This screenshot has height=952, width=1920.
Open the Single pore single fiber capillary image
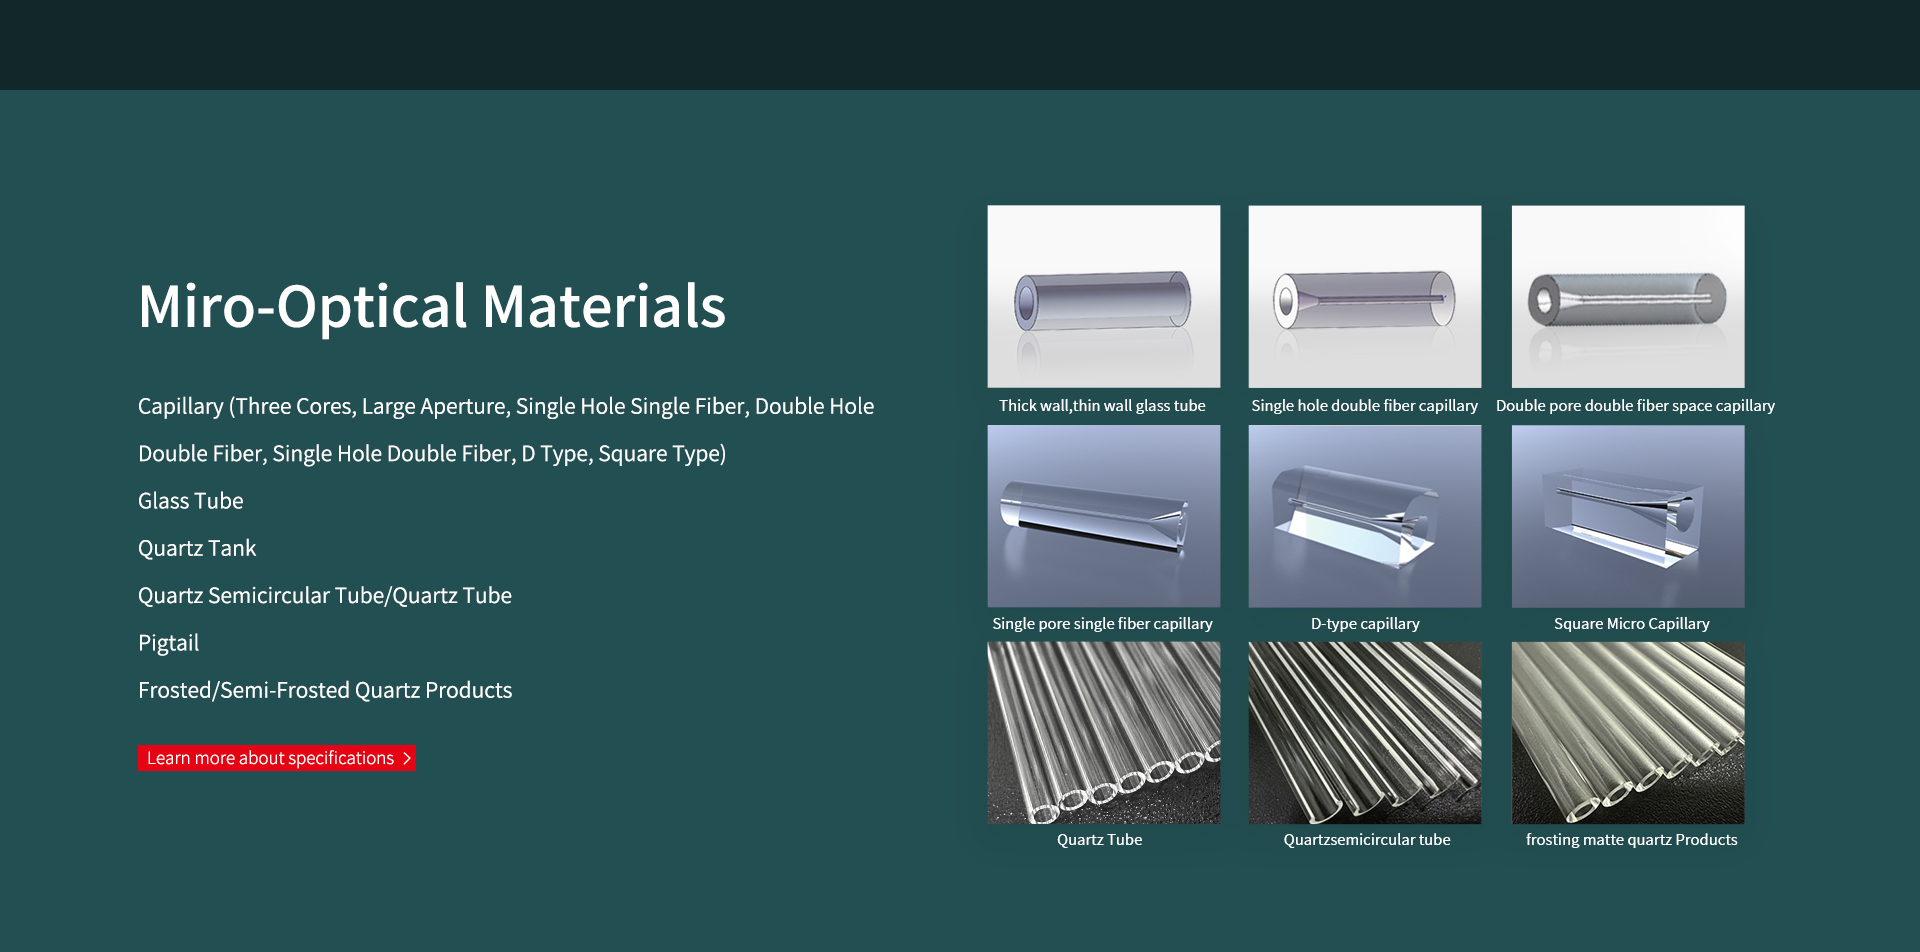tap(1104, 516)
